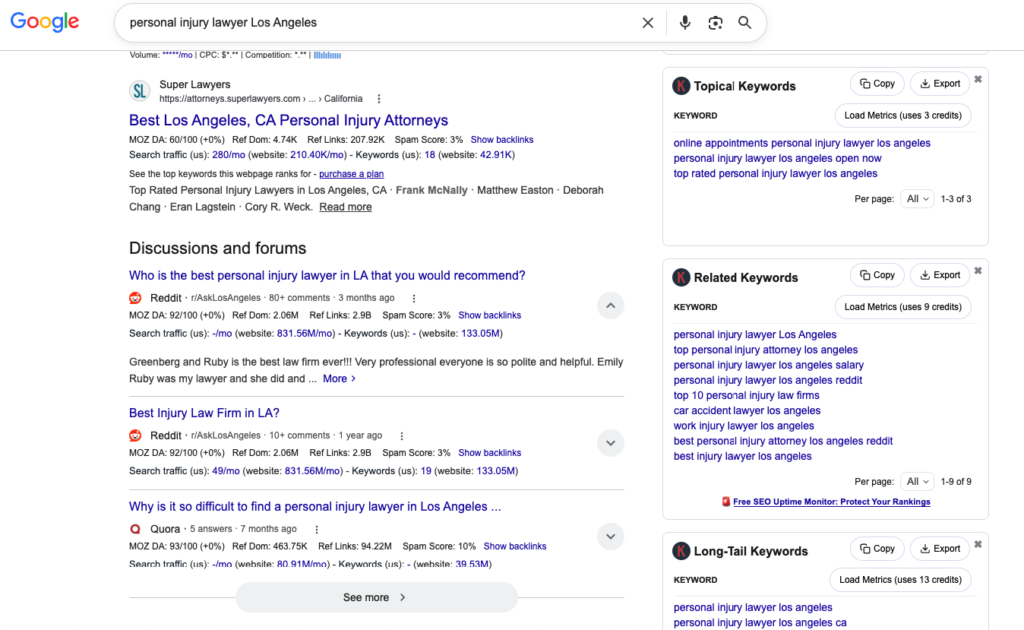Click the magnifying glass search icon
This screenshot has width=1024, height=630.
(744, 23)
